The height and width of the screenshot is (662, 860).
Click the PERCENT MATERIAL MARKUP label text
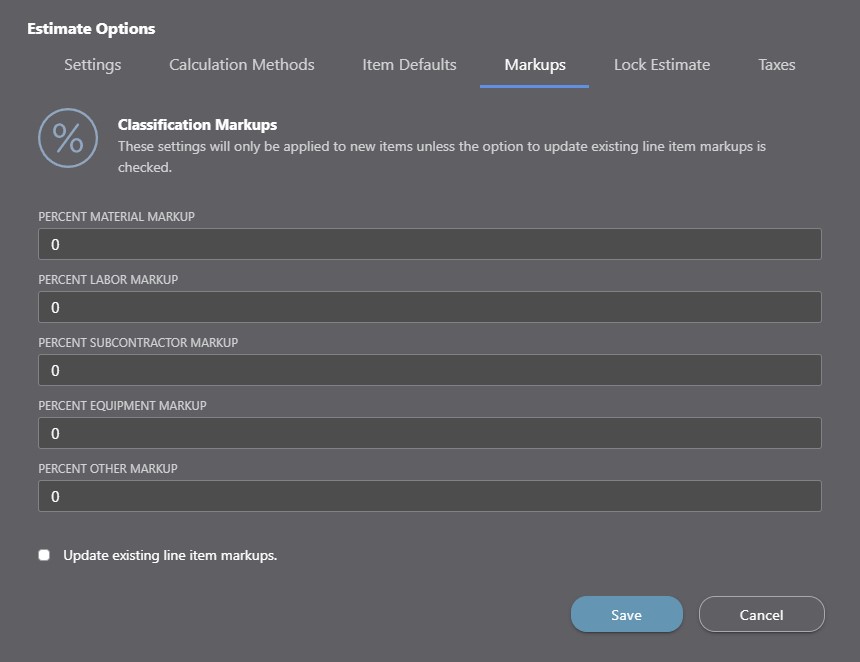116,216
